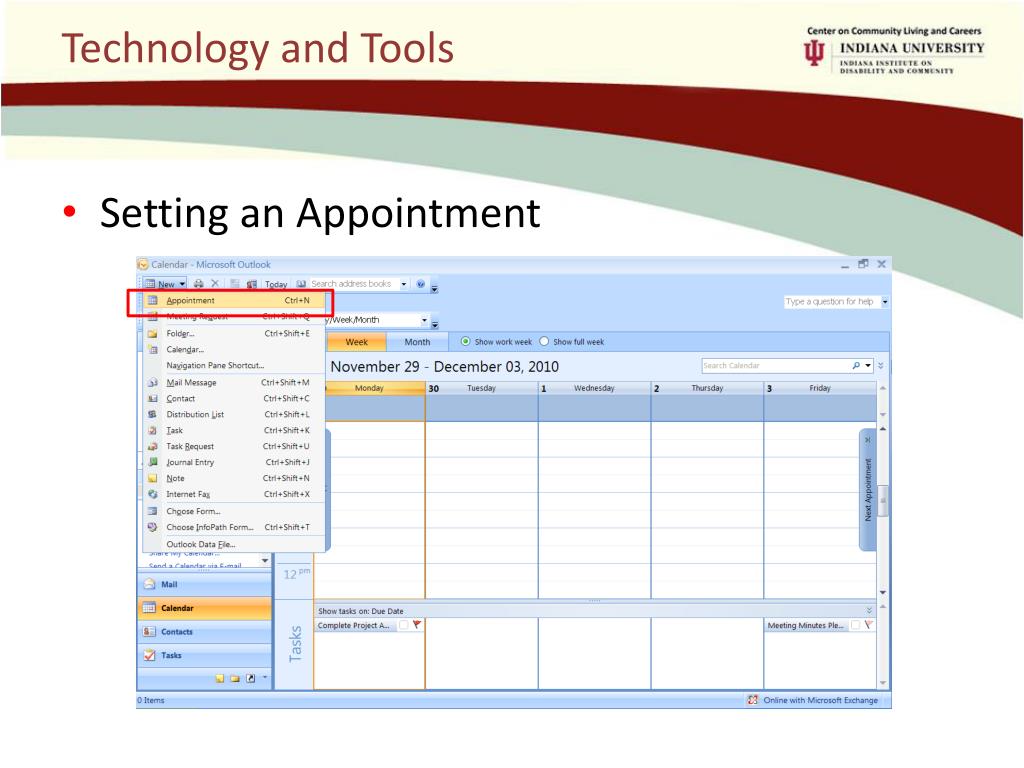Open the Contacts navigation button
The height and width of the screenshot is (768, 1024).
coord(204,632)
